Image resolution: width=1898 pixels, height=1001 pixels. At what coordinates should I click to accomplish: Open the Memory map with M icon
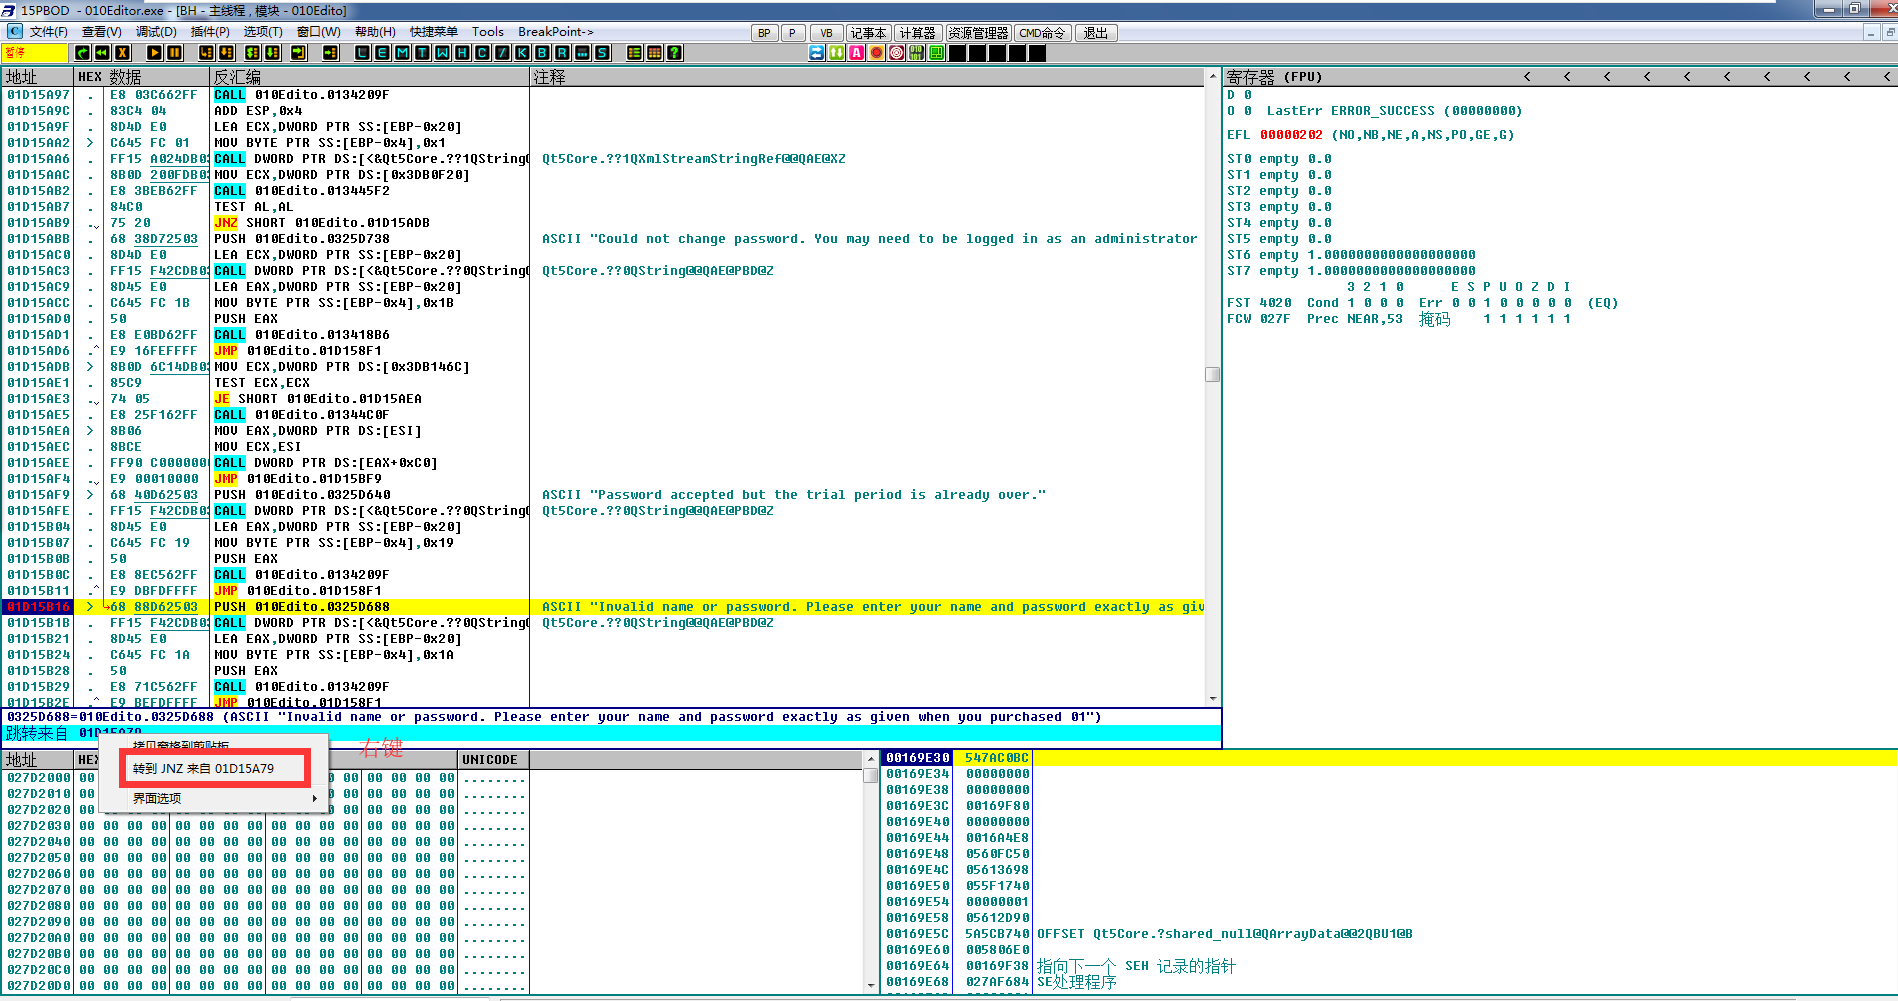402,53
